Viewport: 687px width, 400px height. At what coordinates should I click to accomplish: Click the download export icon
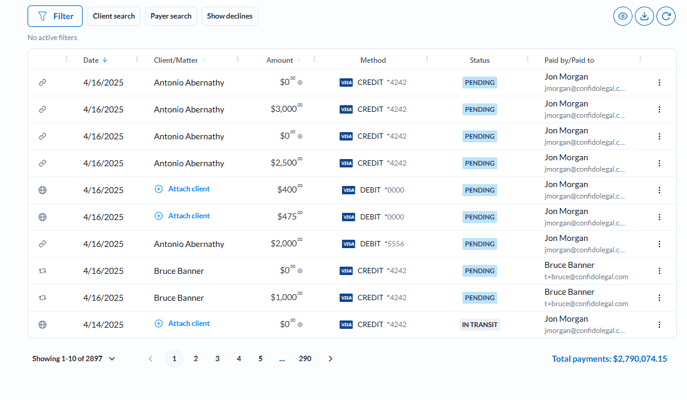(x=644, y=16)
